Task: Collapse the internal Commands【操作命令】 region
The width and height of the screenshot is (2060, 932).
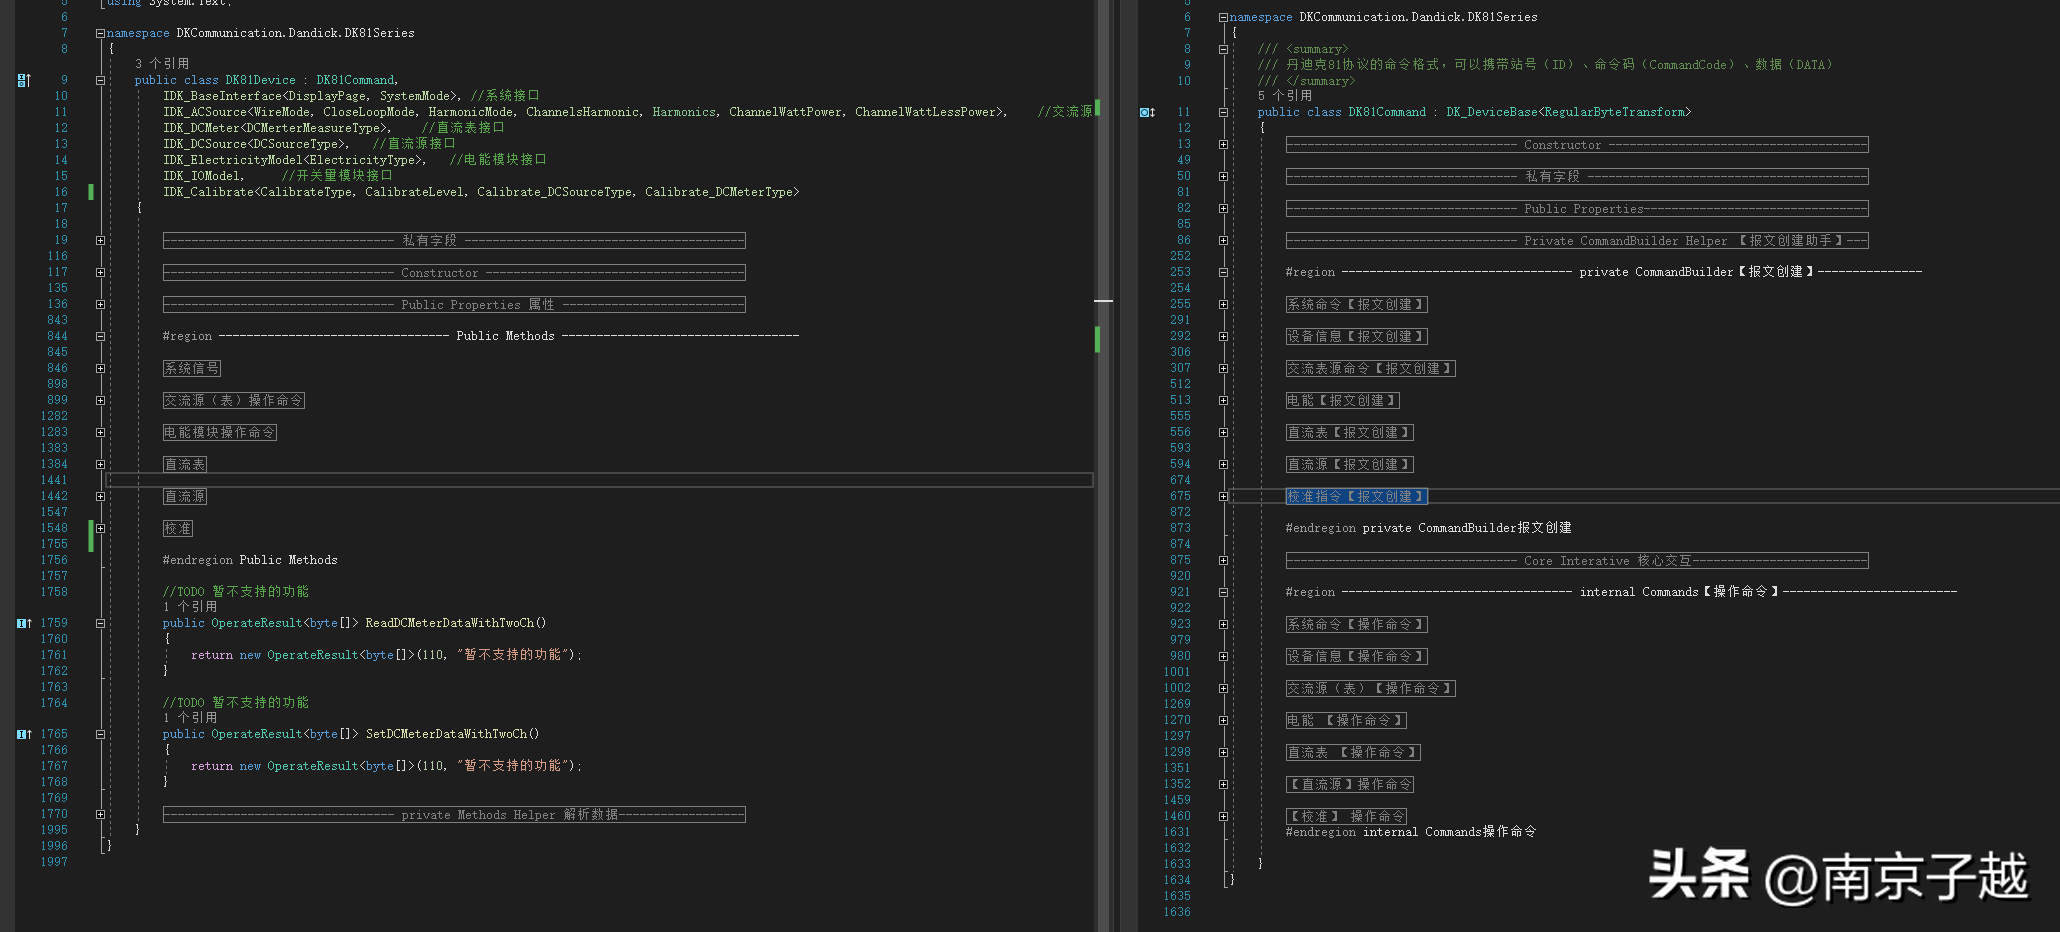Action: tap(1223, 592)
